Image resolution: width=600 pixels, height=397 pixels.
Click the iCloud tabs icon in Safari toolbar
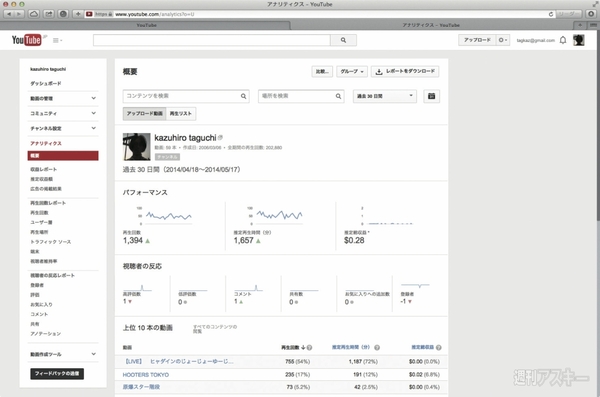coord(34,14)
